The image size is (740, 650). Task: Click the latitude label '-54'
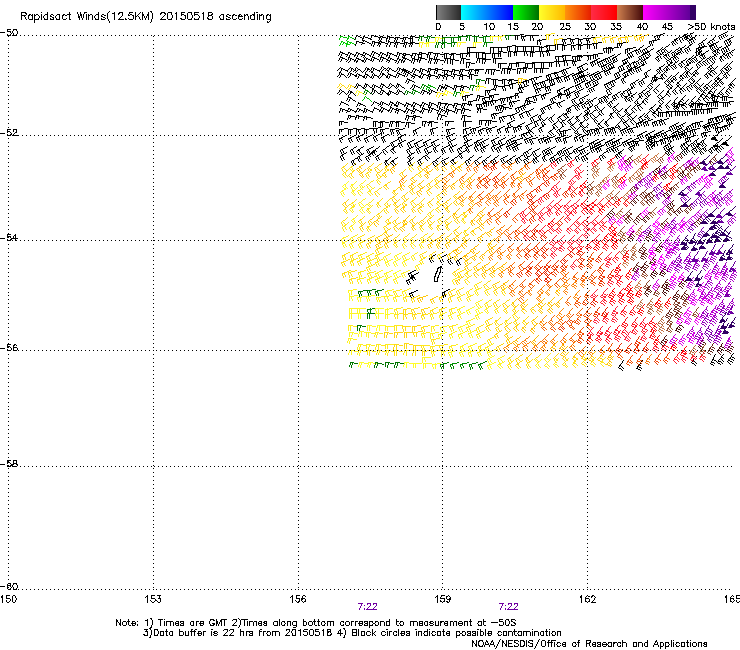(x=9, y=237)
